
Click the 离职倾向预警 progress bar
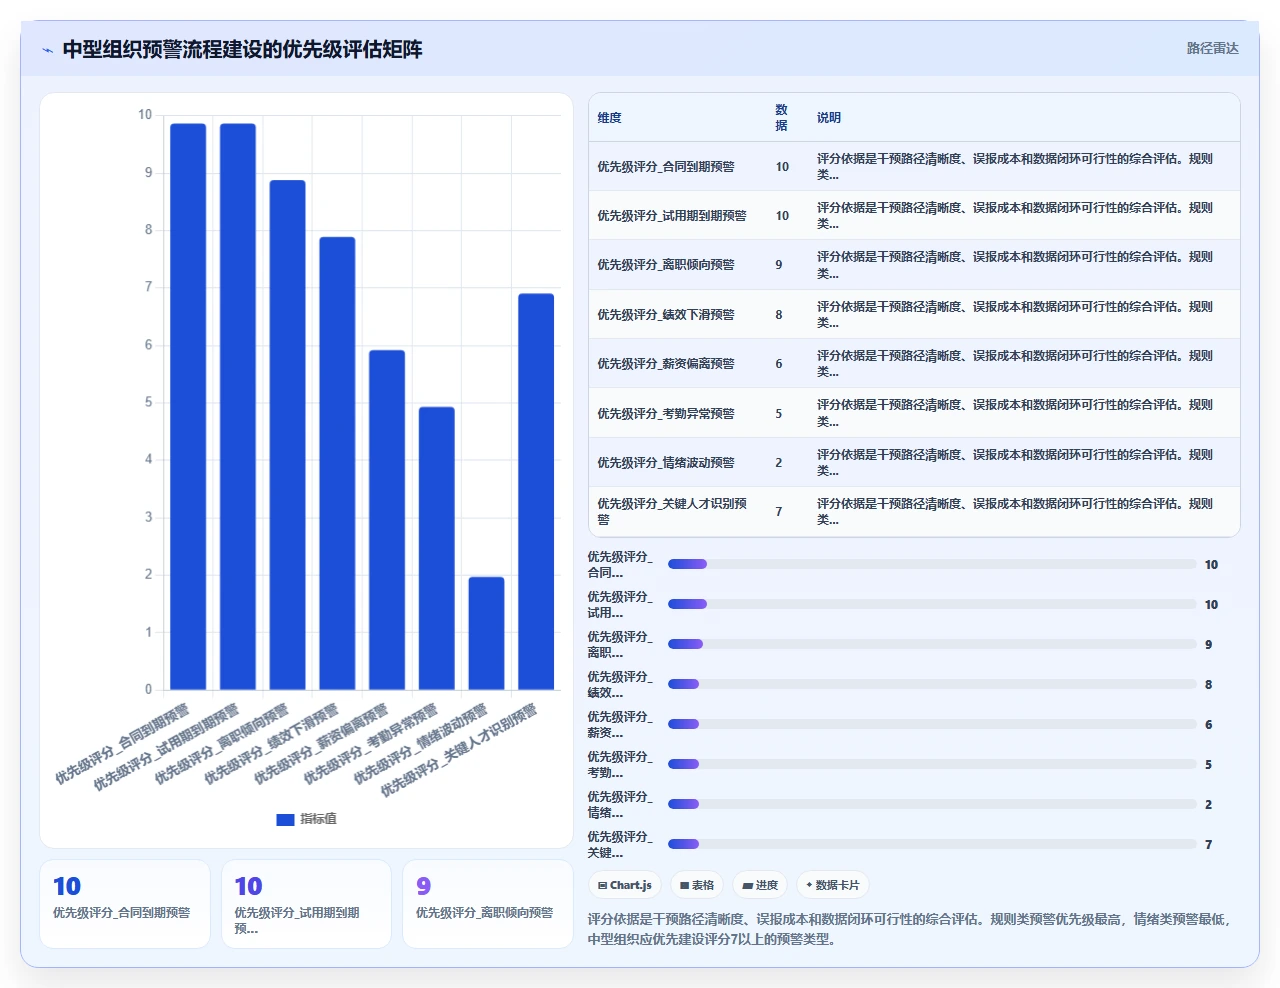[x=932, y=644]
